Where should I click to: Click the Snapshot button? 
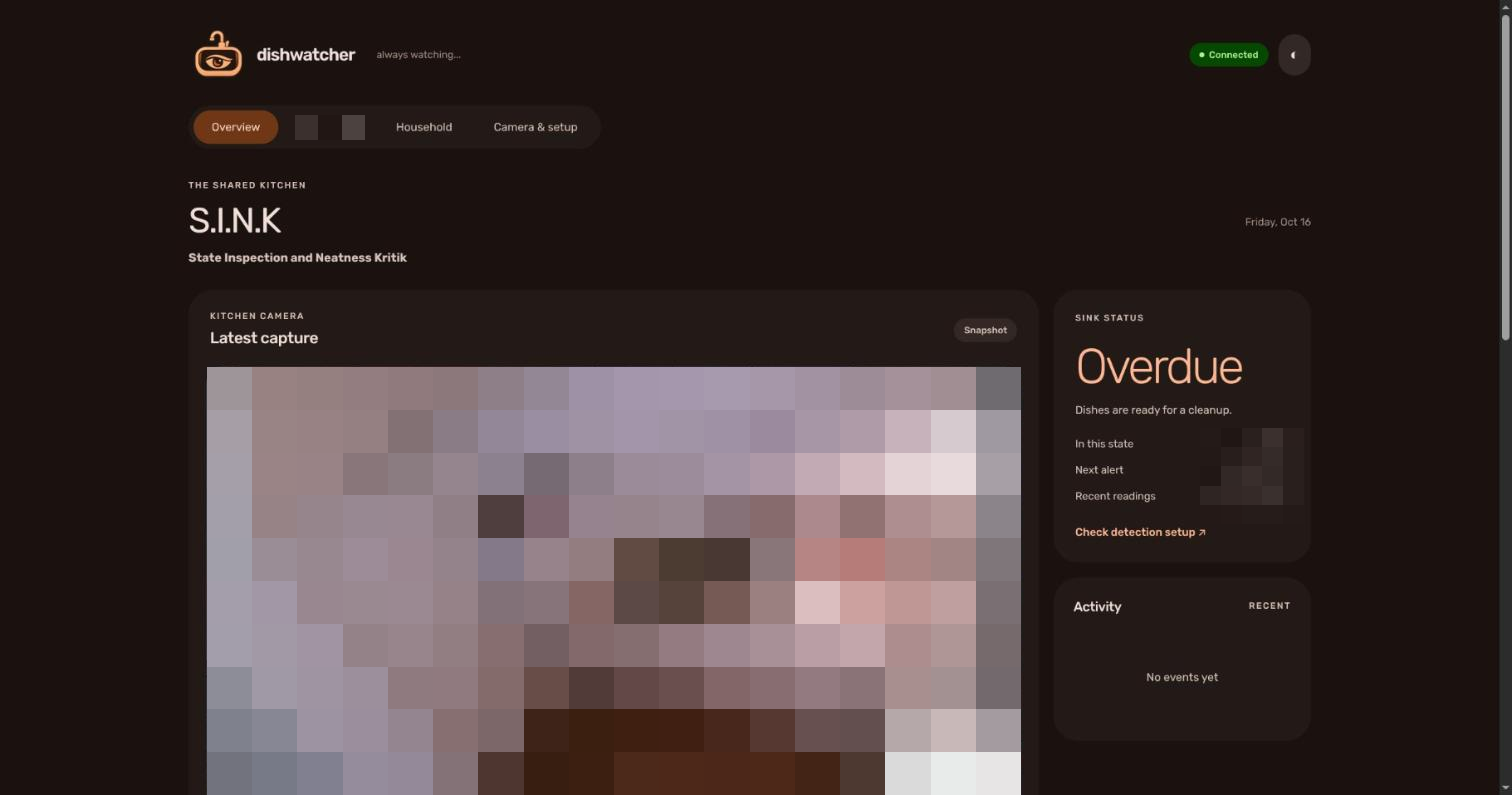(x=985, y=330)
